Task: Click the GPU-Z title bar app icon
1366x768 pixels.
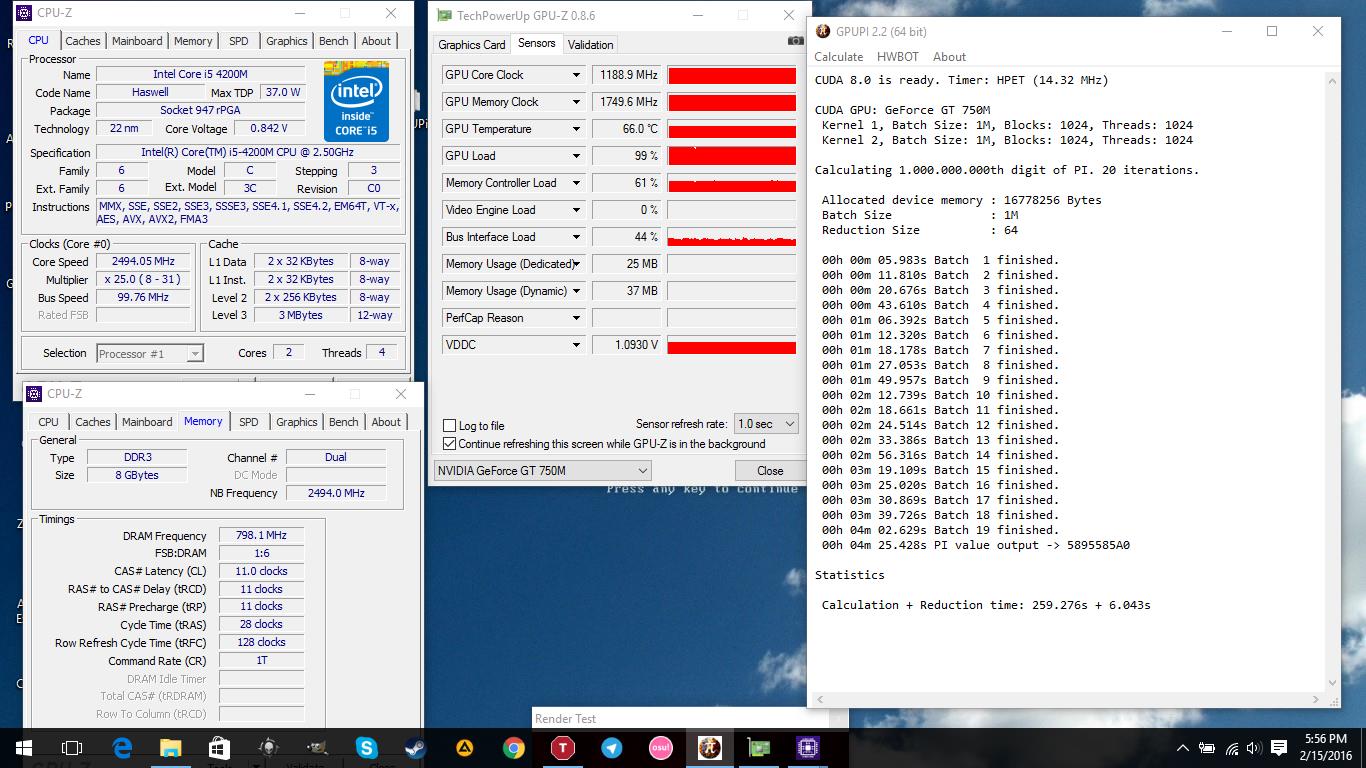Action: 445,15
